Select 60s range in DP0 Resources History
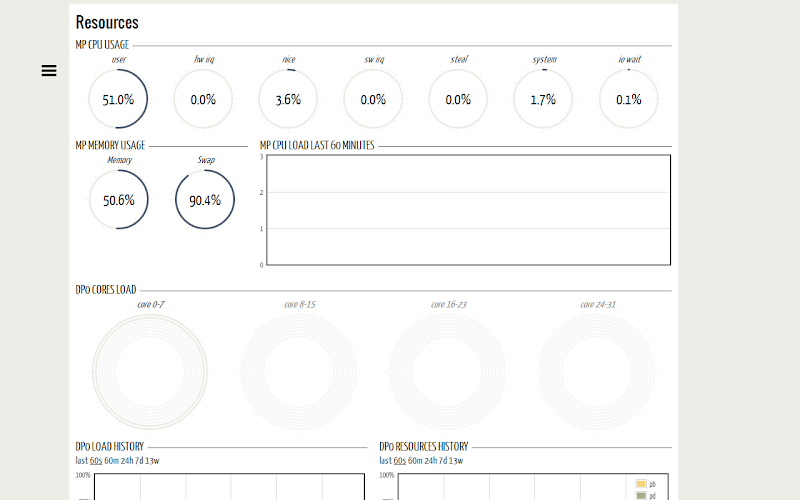Viewport: 800px width, 500px height. (x=399, y=461)
